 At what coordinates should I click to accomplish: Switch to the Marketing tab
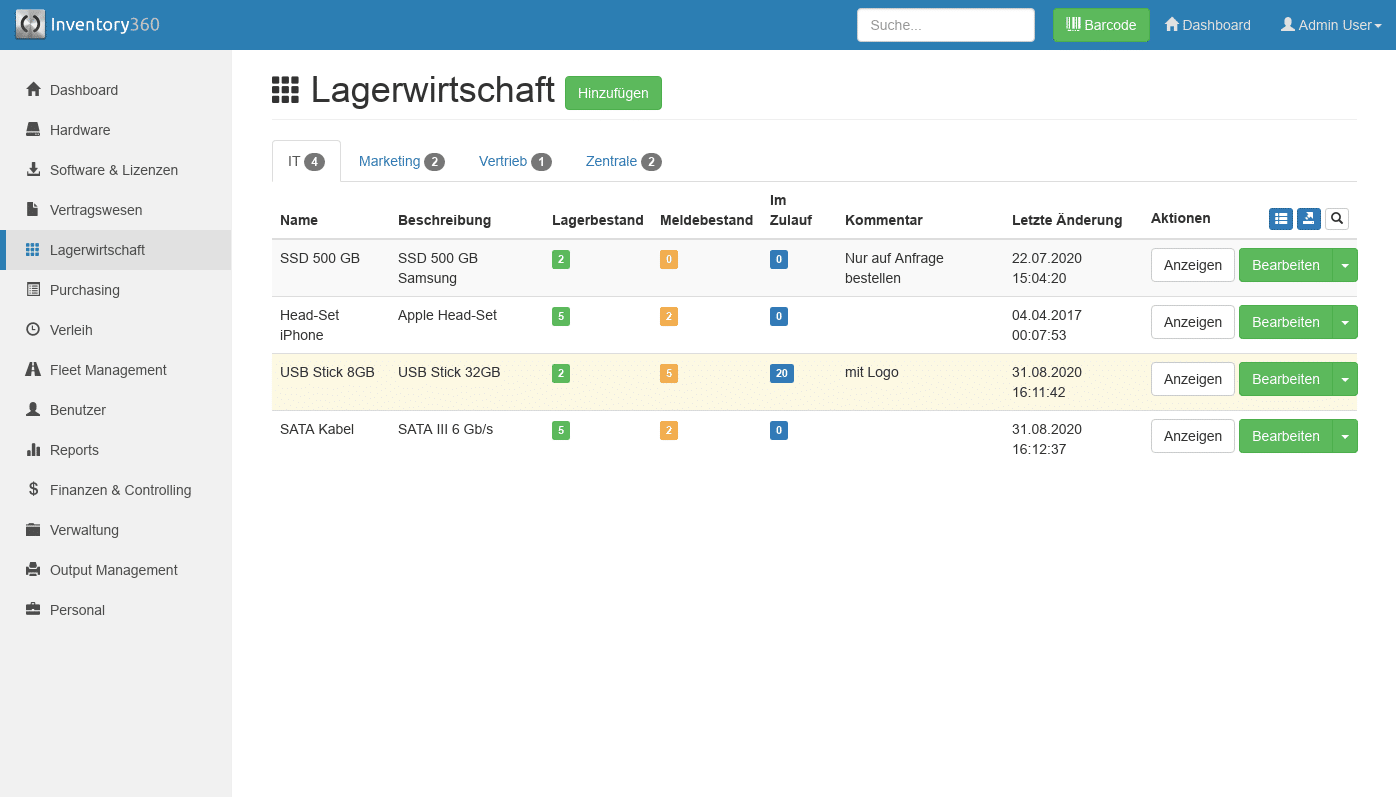(400, 161)
